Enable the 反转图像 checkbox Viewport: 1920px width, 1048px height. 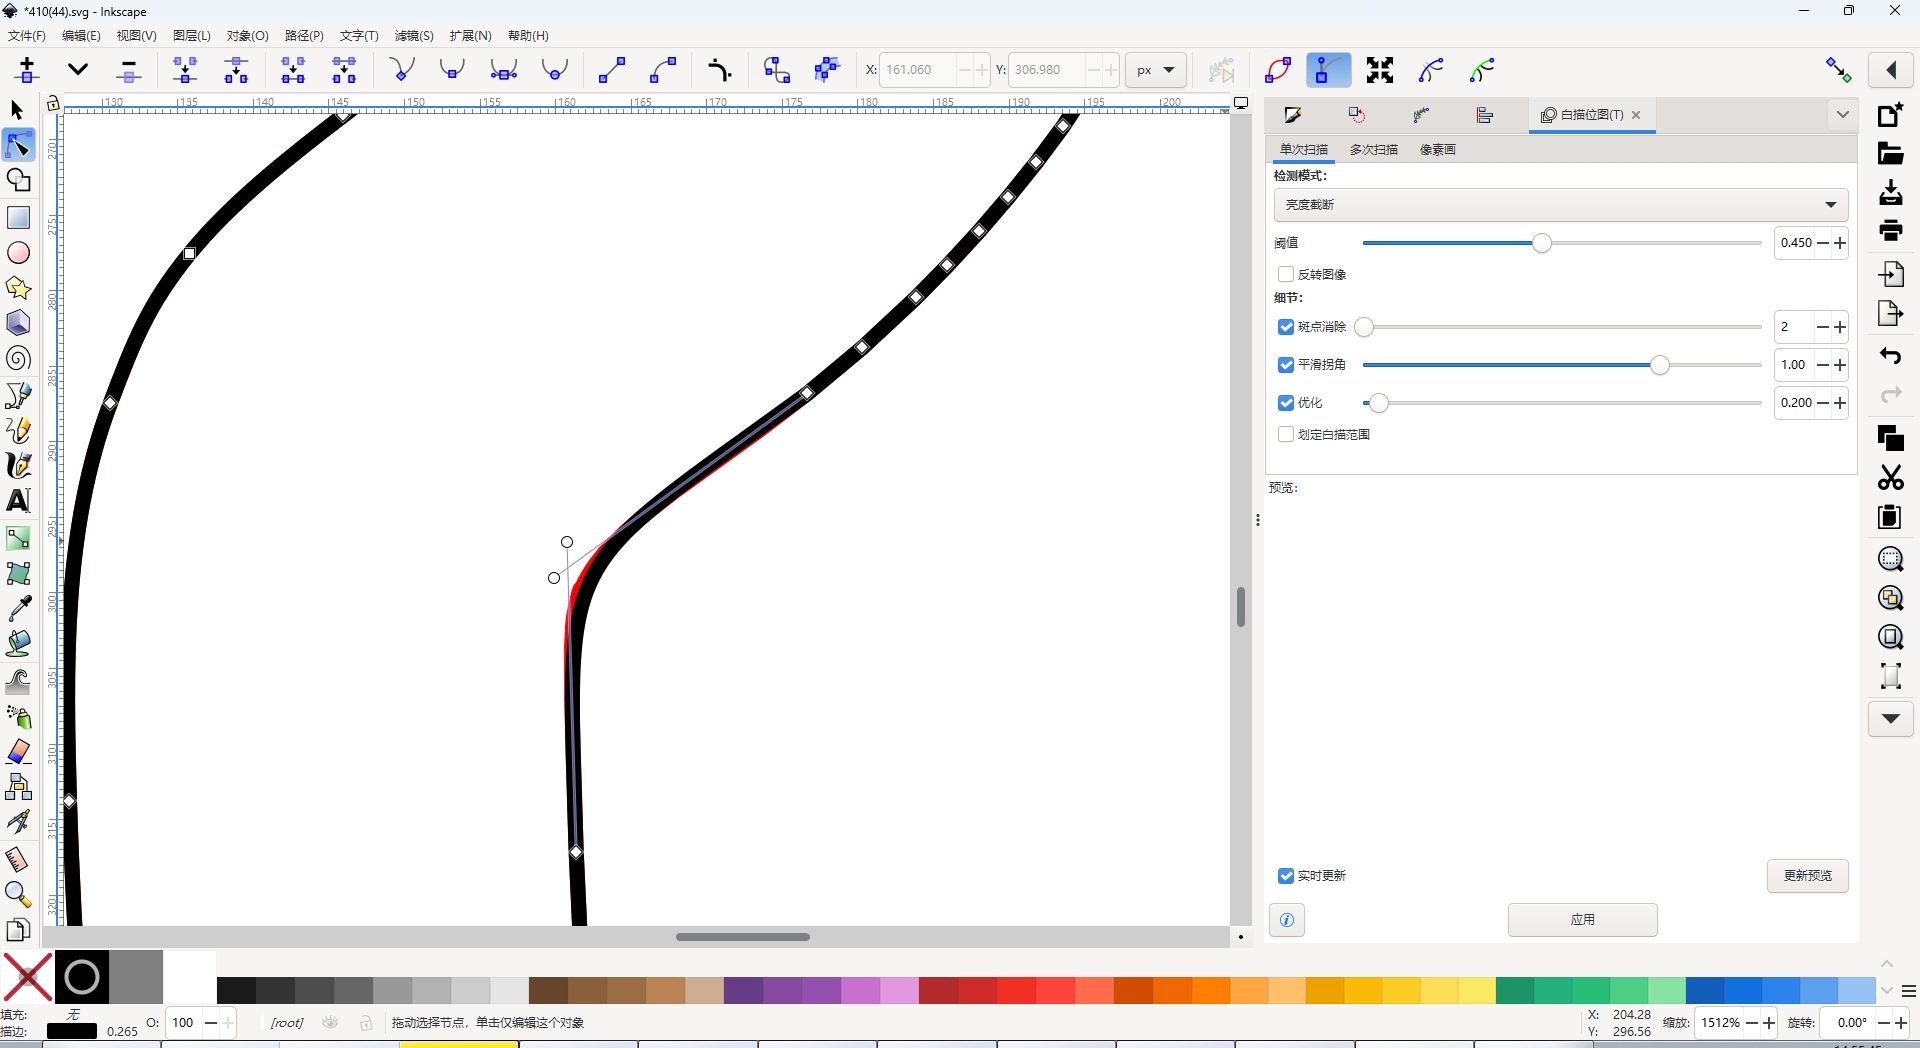tap(1286, 274)
